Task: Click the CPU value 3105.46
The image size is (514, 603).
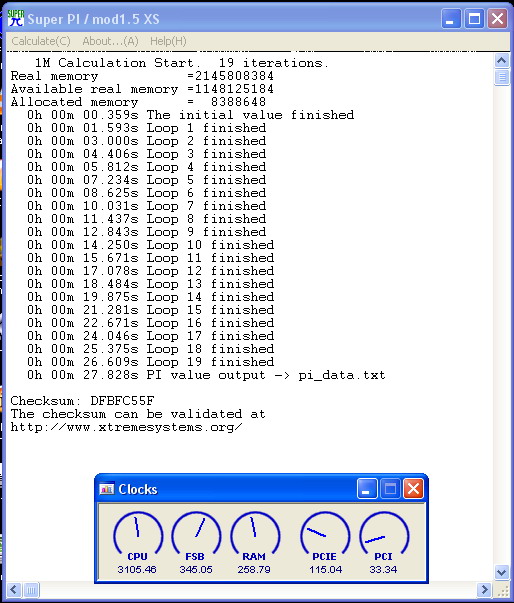Action: coord(137,570)
